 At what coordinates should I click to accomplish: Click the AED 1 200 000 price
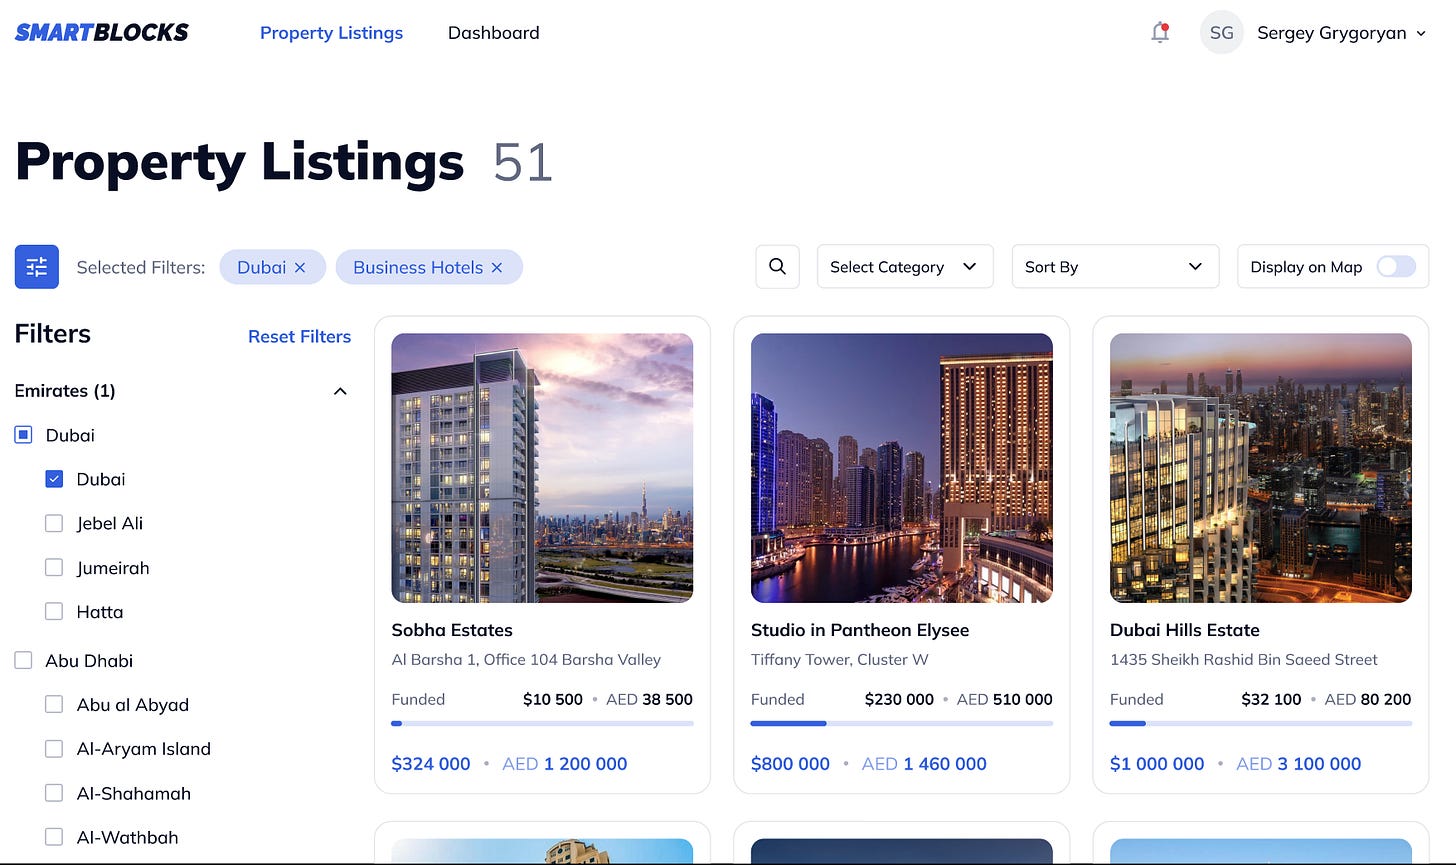pos(565,764)
